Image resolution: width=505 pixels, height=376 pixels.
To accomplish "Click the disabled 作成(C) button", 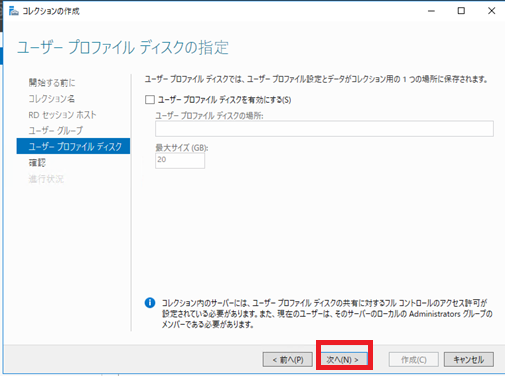I will click(414, 360).
